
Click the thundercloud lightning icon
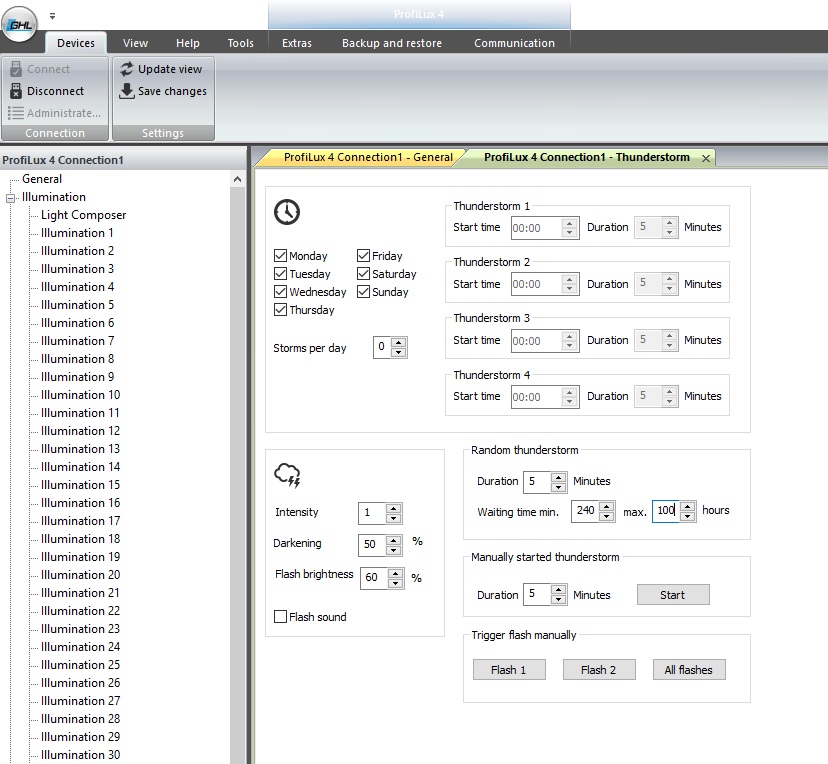tap(288, 475)
